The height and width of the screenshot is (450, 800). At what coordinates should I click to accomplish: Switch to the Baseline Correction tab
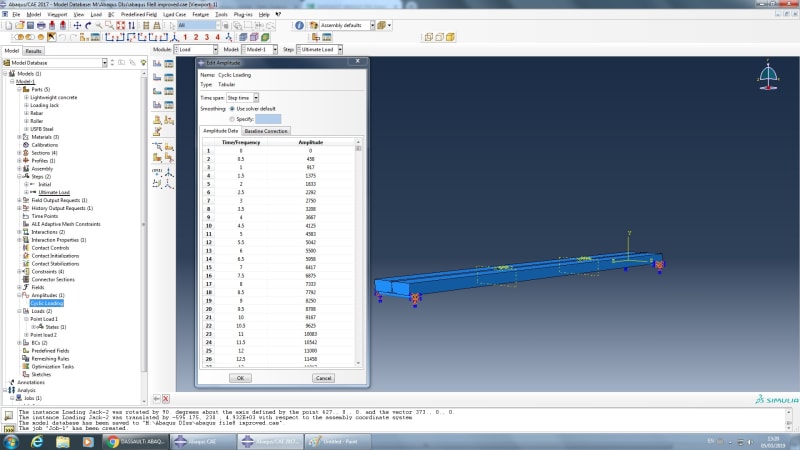266,131
